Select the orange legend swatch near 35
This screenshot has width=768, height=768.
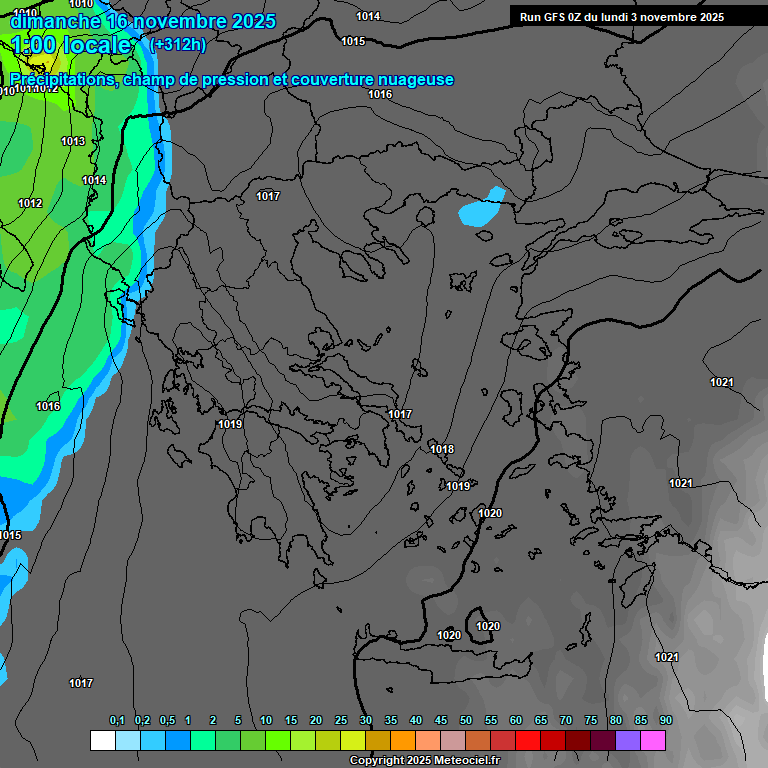coord(403,740)
